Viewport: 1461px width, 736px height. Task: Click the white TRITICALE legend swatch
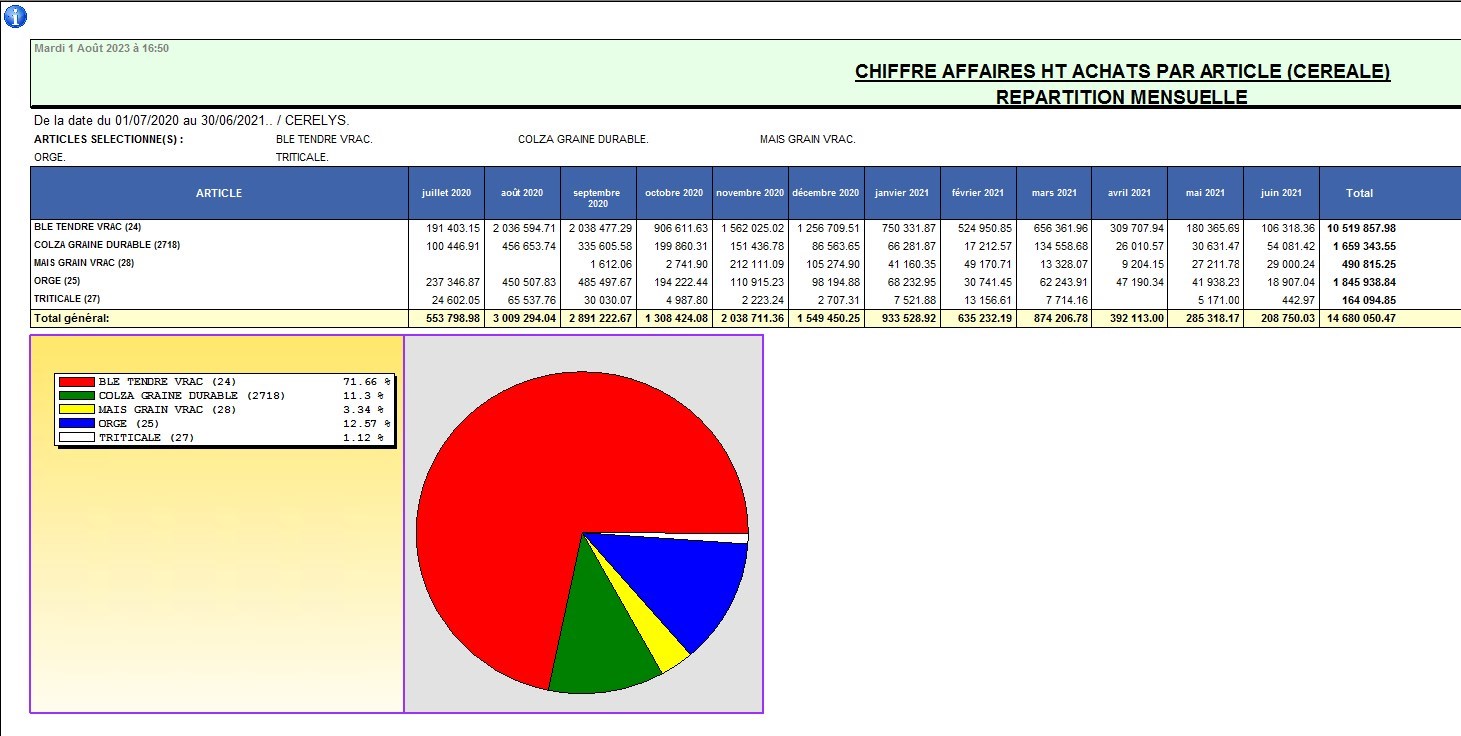coord(76,438)
